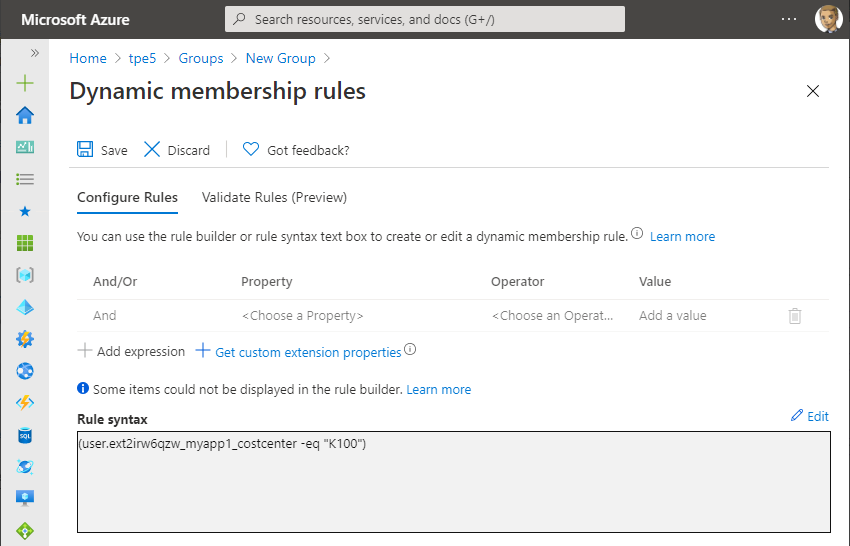The height and width of the screenshot is (546, 850).
Task: Click Edit next to Rule syntax
Action: (809, 416)
